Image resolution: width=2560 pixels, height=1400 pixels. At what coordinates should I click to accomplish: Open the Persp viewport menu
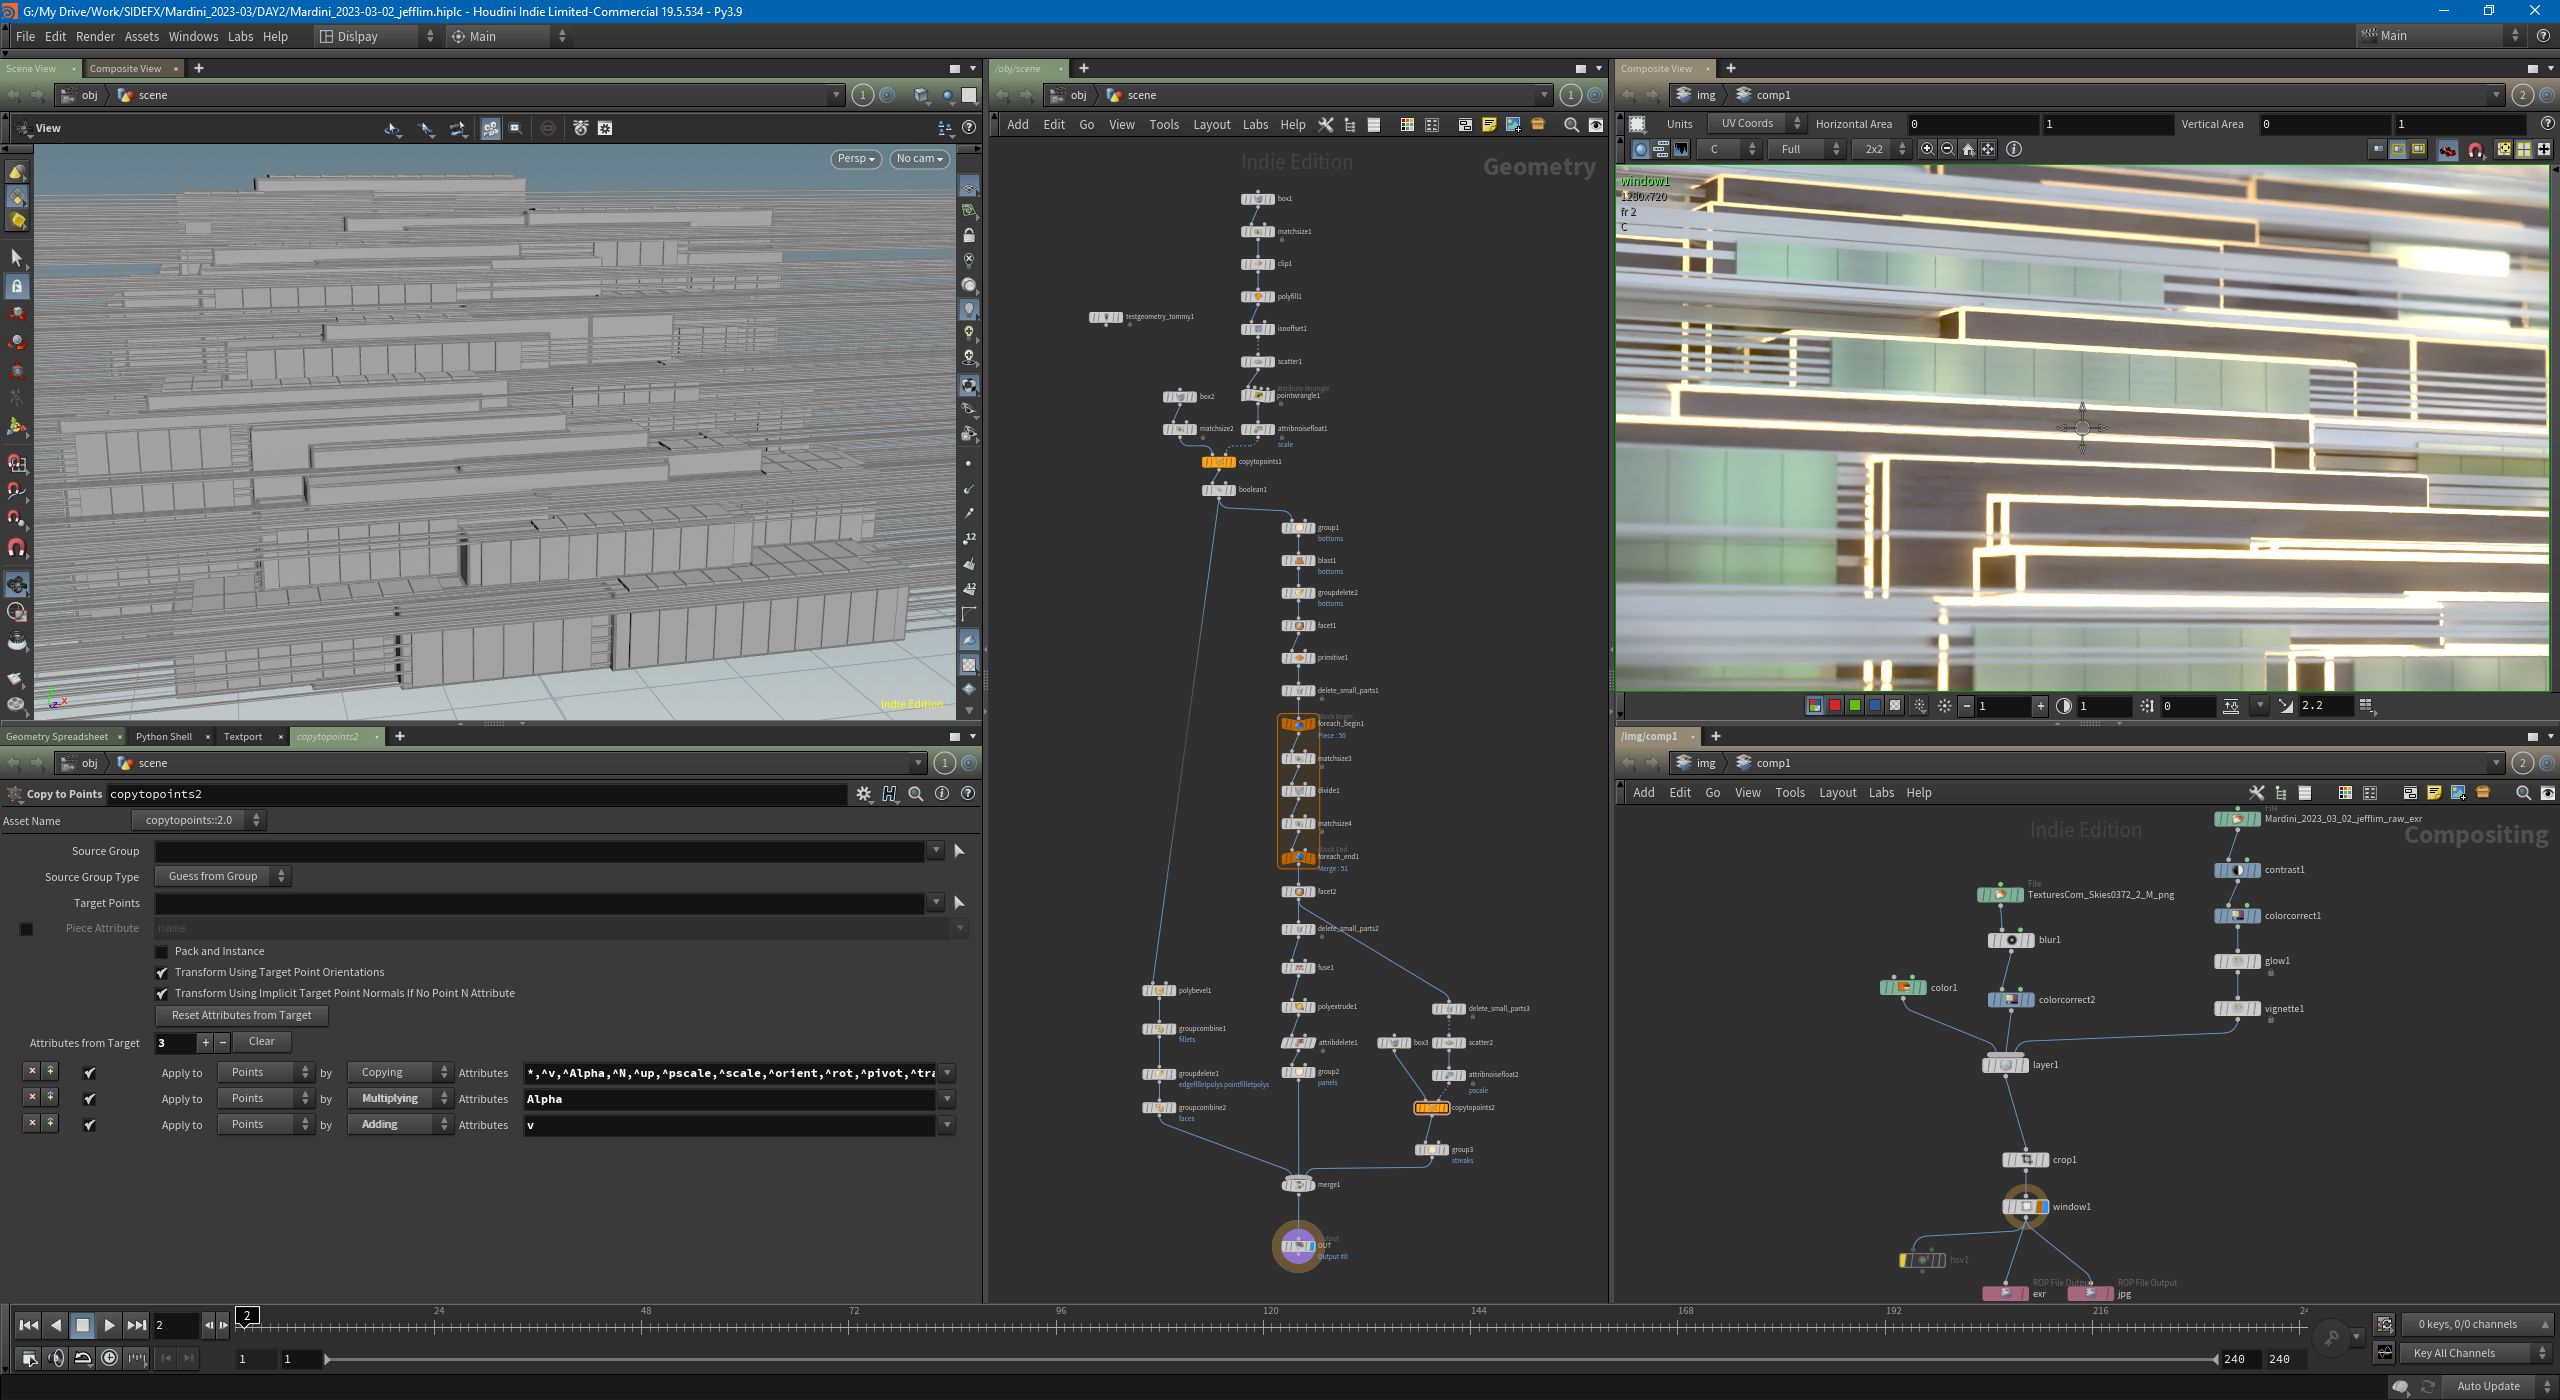point(856,159)
